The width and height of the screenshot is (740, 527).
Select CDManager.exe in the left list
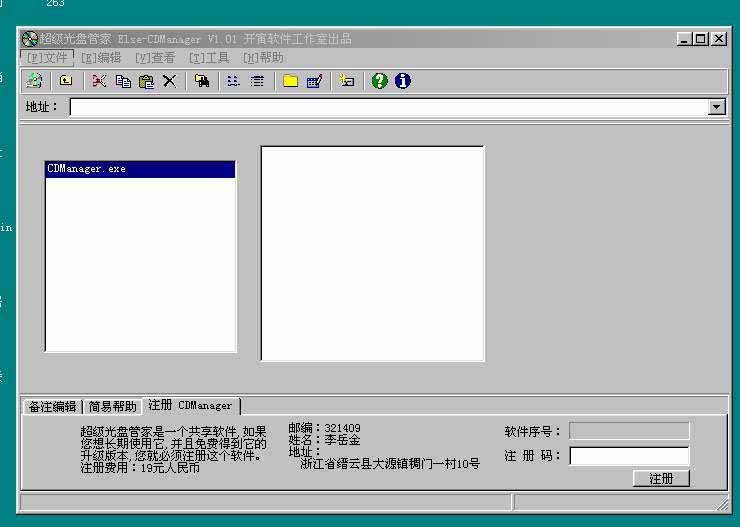coord(140,169)
